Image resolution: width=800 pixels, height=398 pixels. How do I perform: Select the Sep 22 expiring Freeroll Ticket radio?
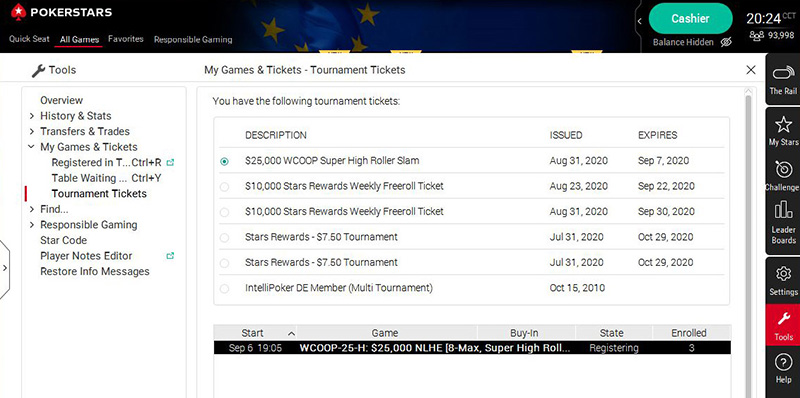pyautogui.click(x=224, y=187)
